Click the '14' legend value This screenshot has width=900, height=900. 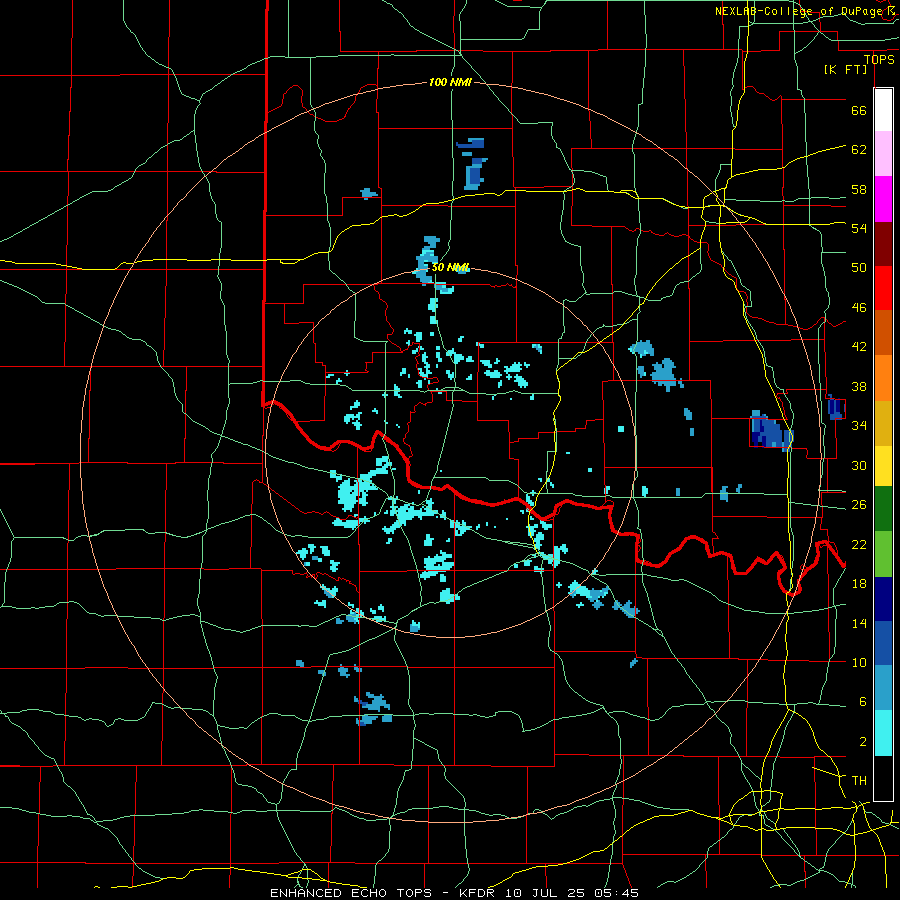click(859, 623)
